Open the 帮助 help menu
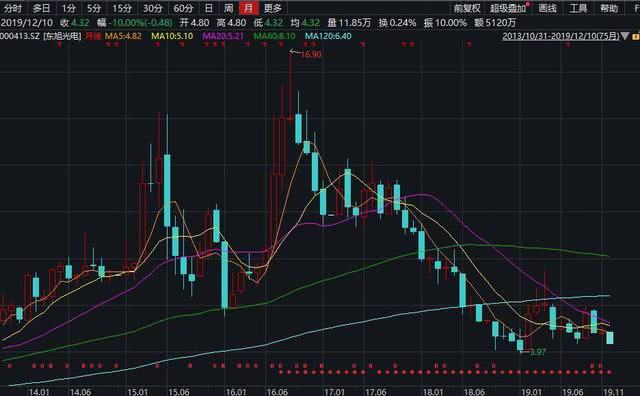The width and height of the screenshot is (640, 396). point(609,8)
